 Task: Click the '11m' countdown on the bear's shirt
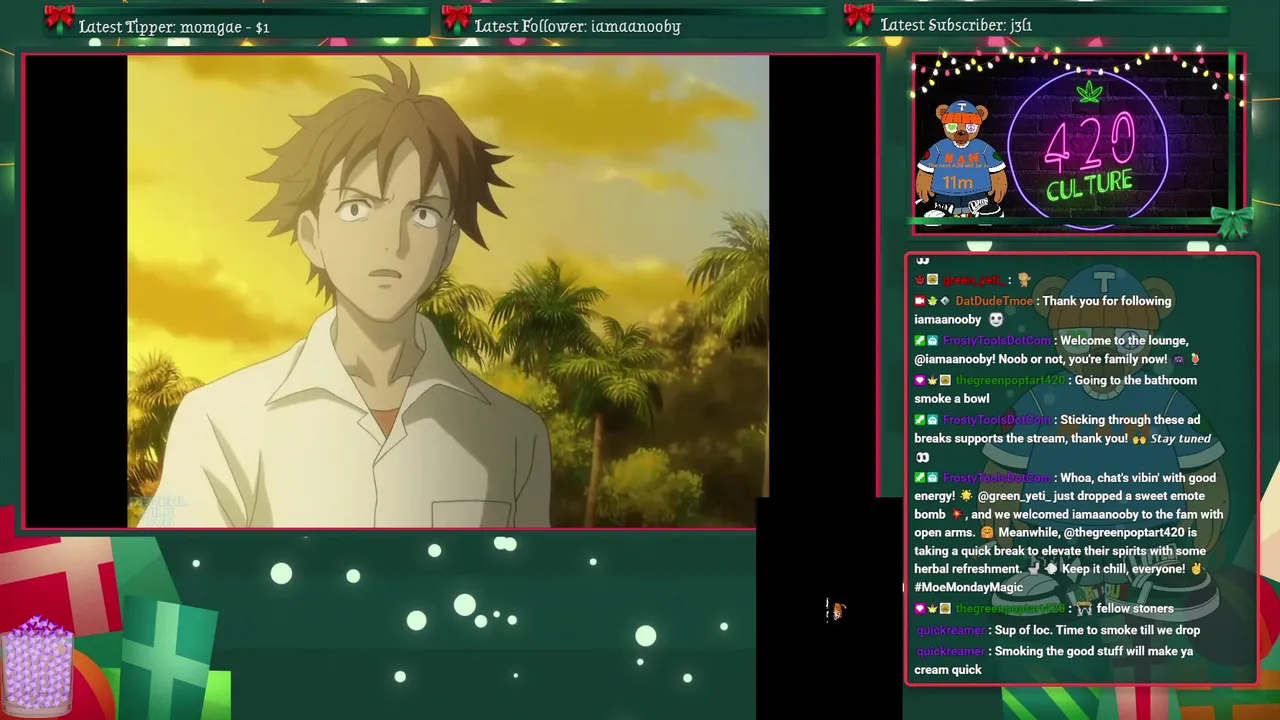point(958,183)
